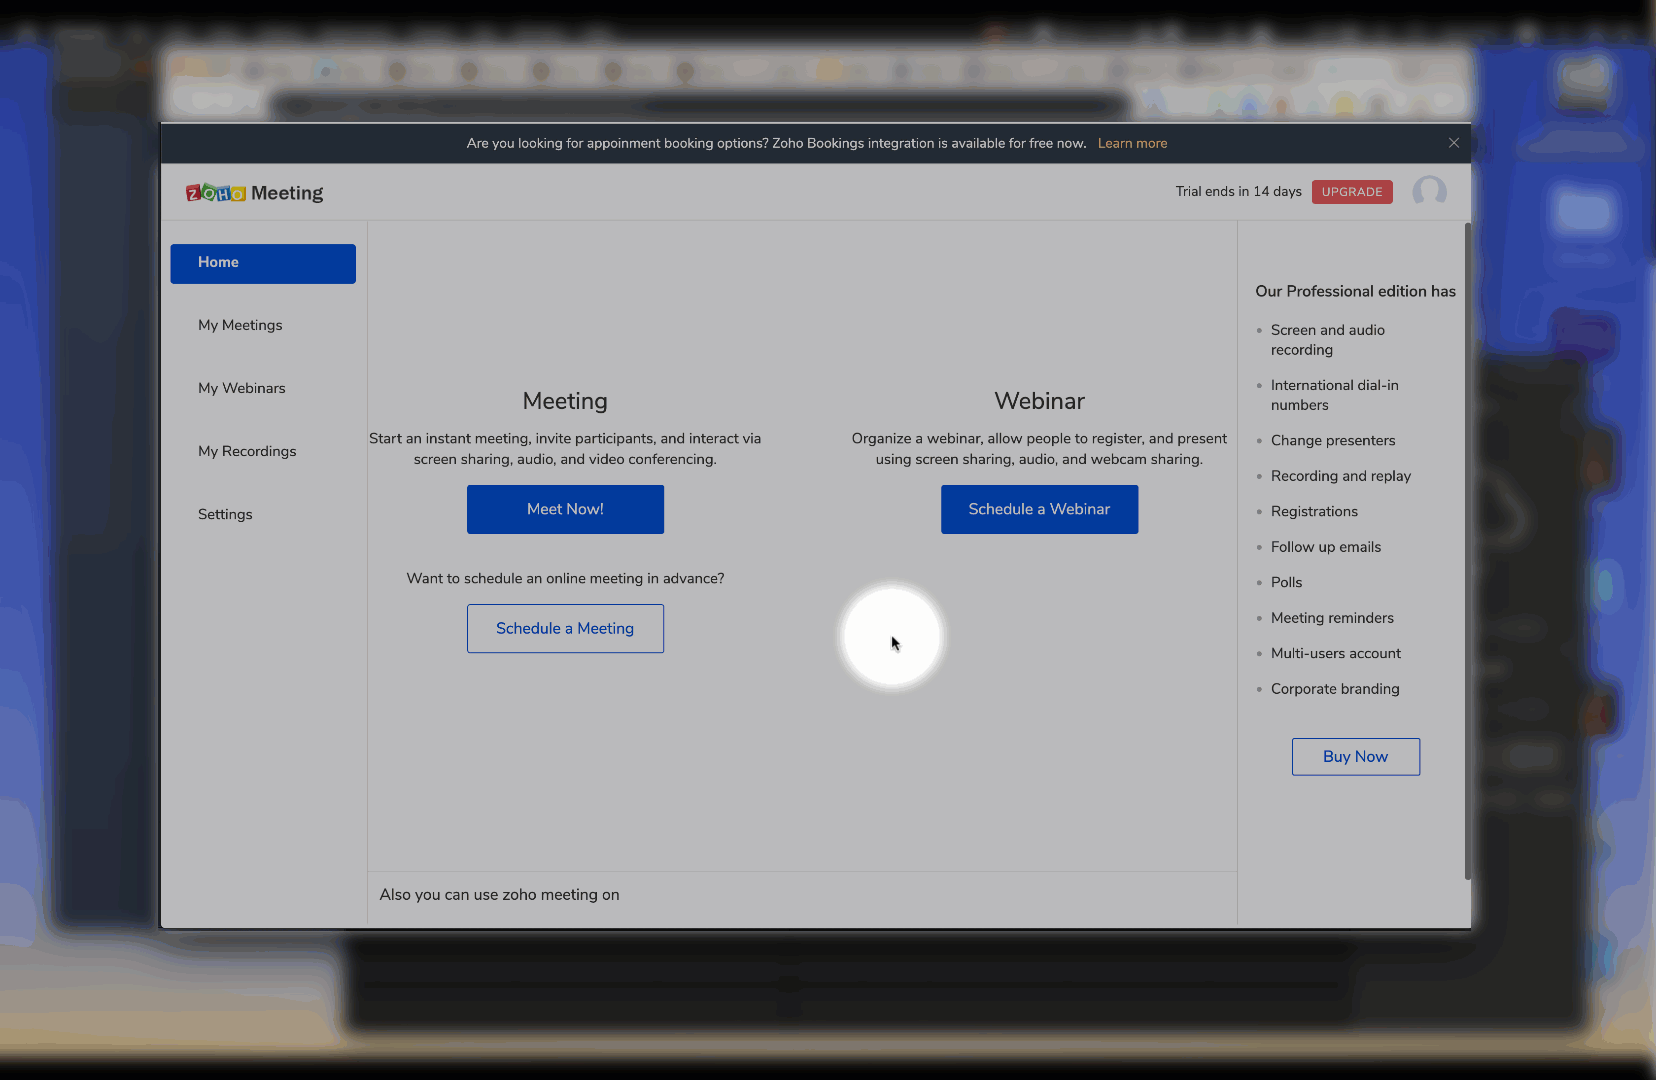
Task: Click the Also you can use zoho meeting on text
Action: tap(499, 895)
